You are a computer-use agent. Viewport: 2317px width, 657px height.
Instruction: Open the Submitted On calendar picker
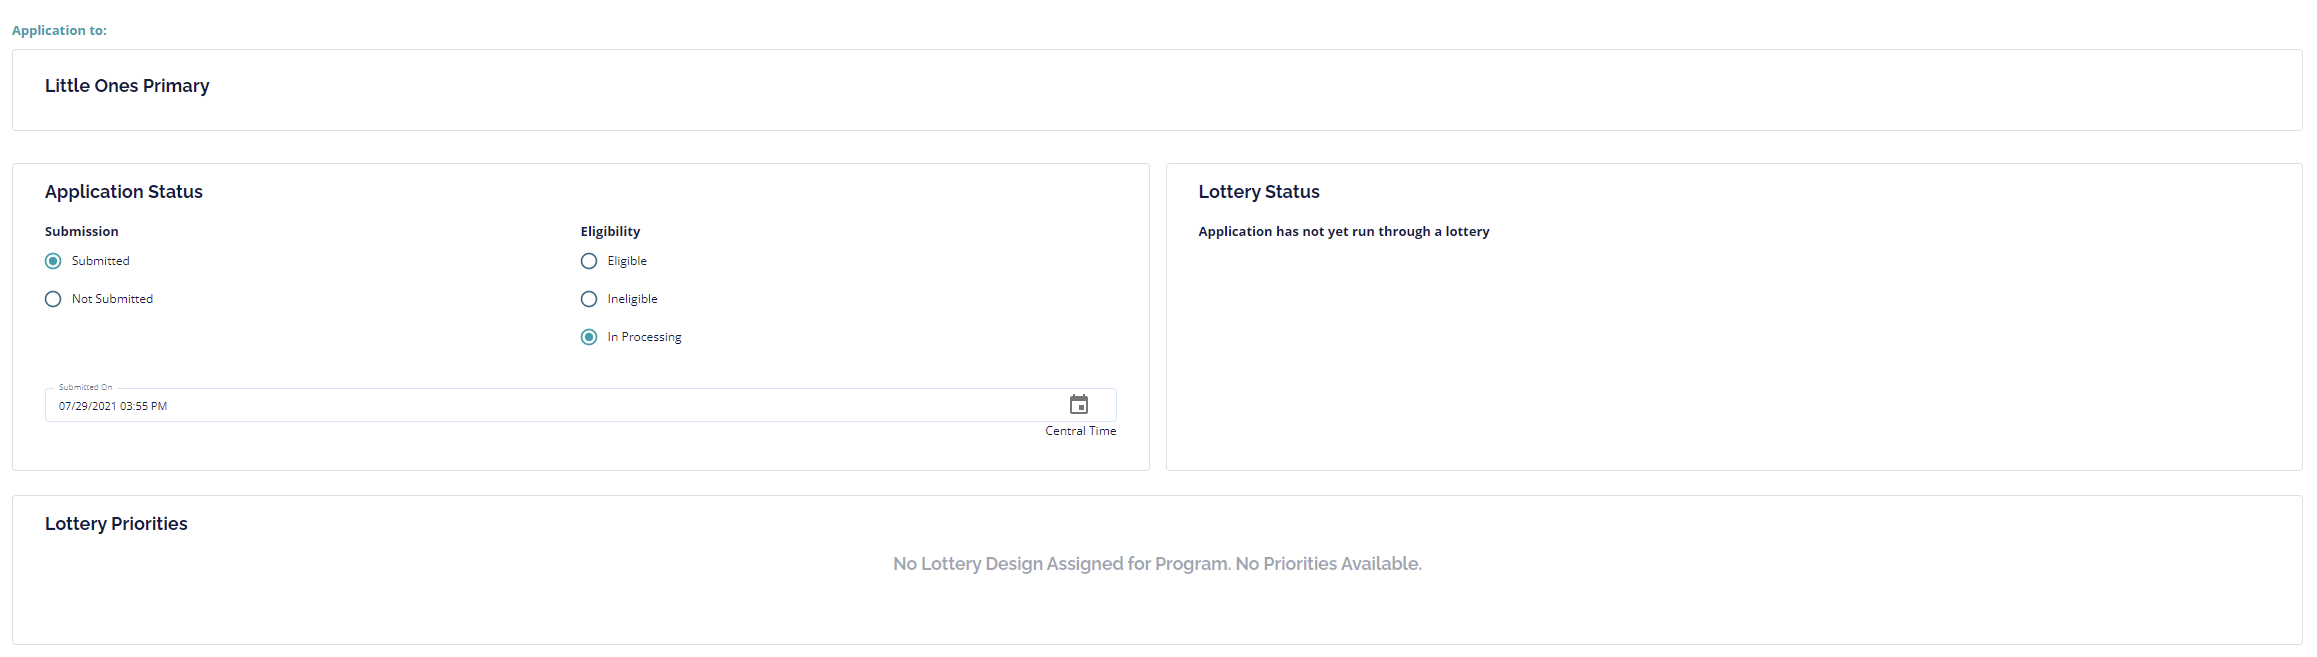[x=1078, y=404]
